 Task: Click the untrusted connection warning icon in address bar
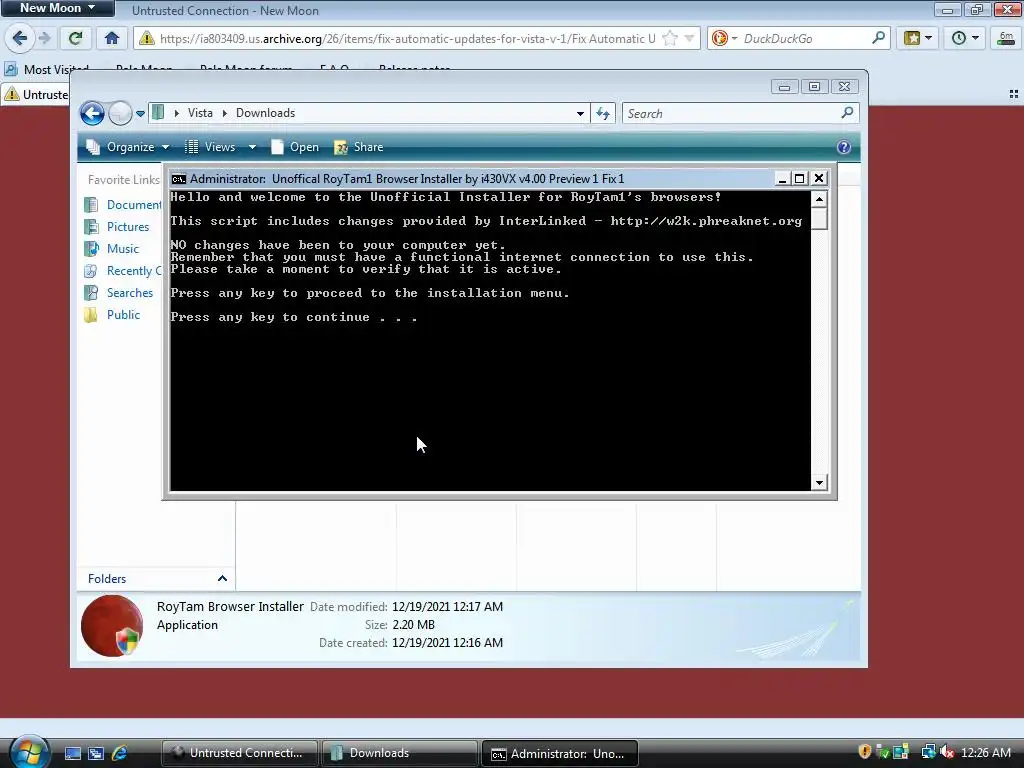147,39
